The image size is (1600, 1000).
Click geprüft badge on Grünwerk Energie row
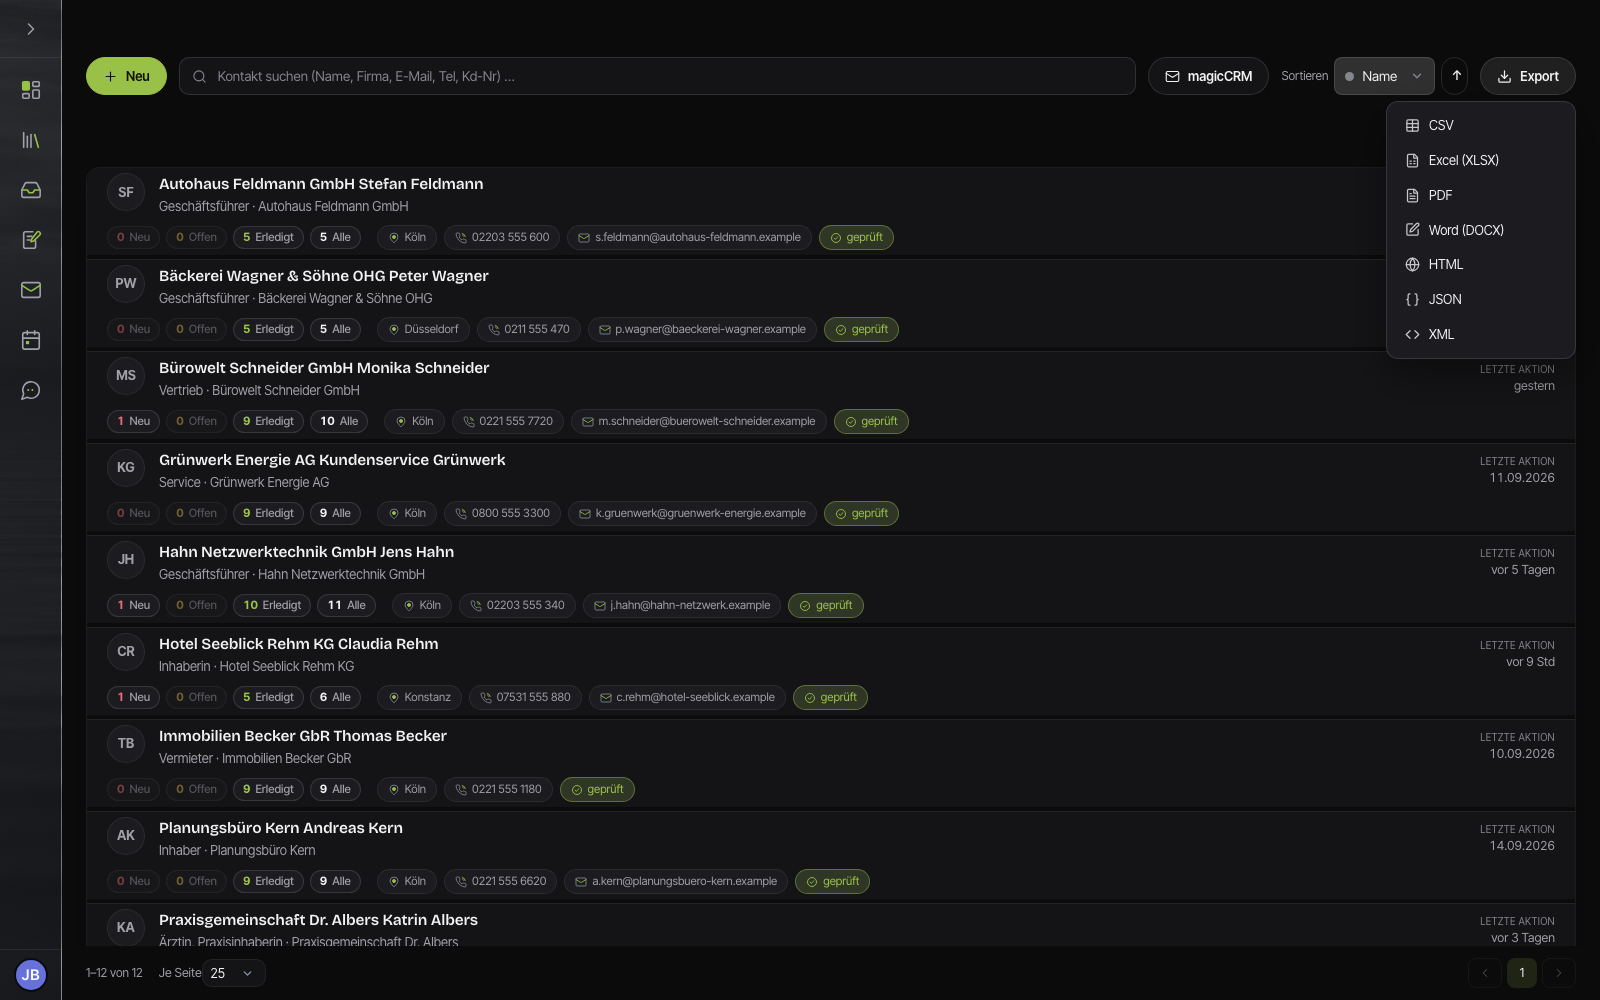(861, 513)
